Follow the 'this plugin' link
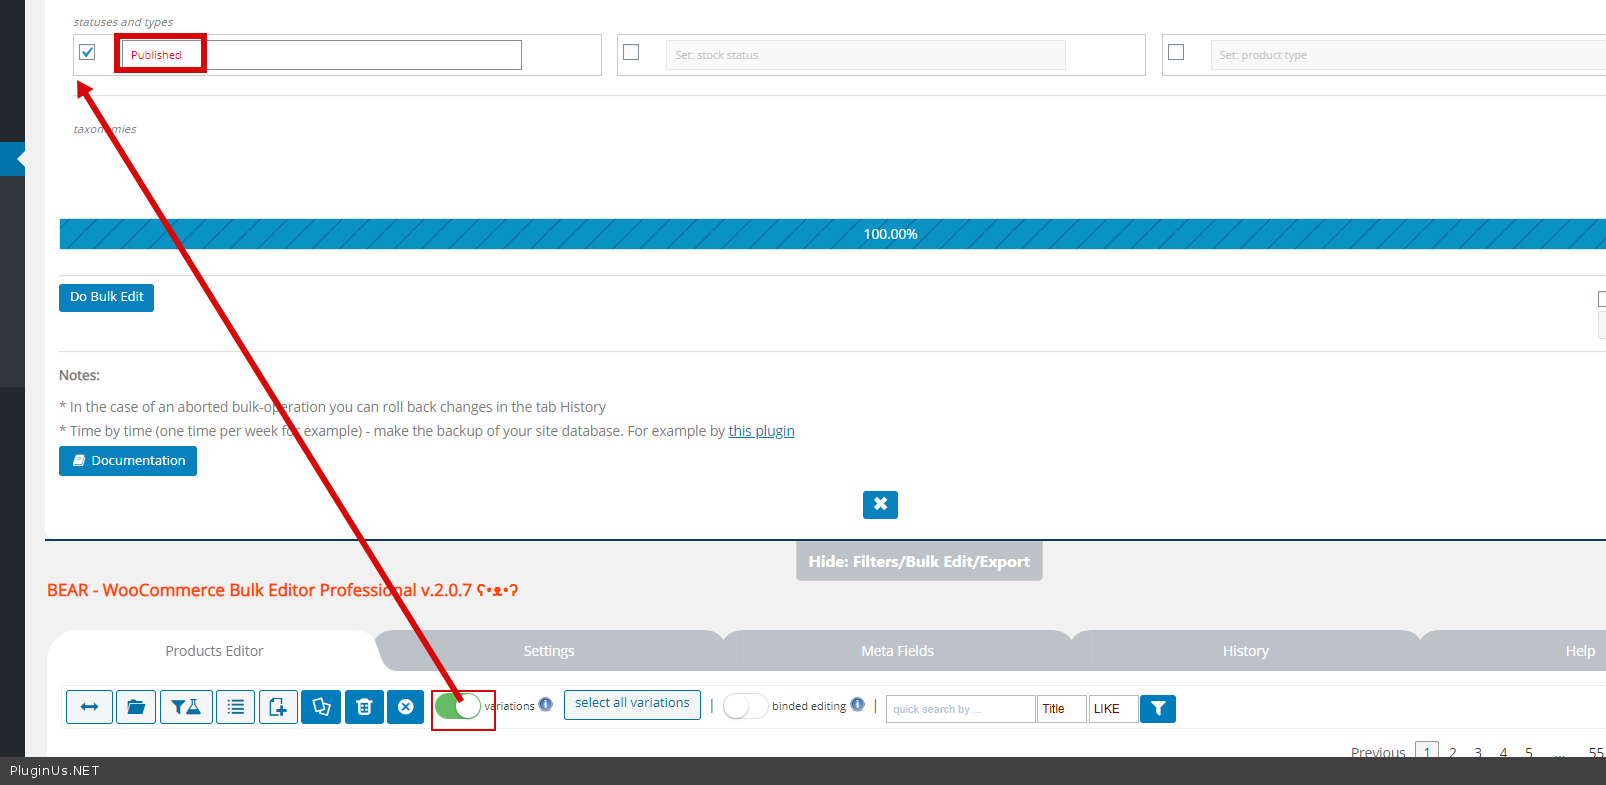The height and width of the screenshot is (785, 1606). click(761, 431)
